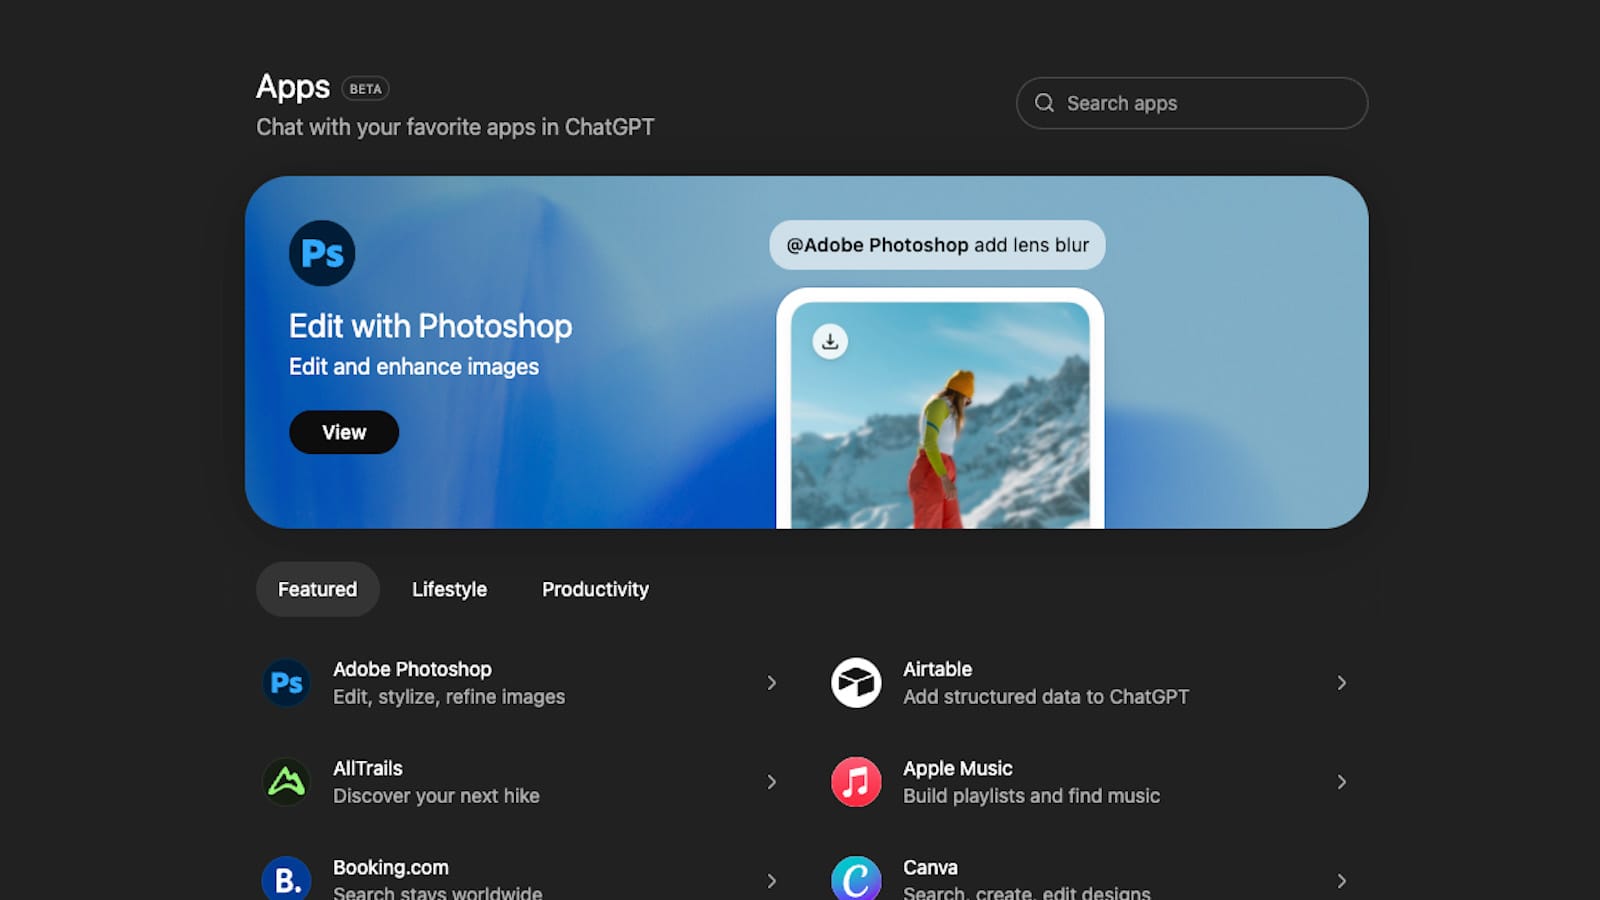
Task: Select the Featured tab
Action: (x=317, y=589)
